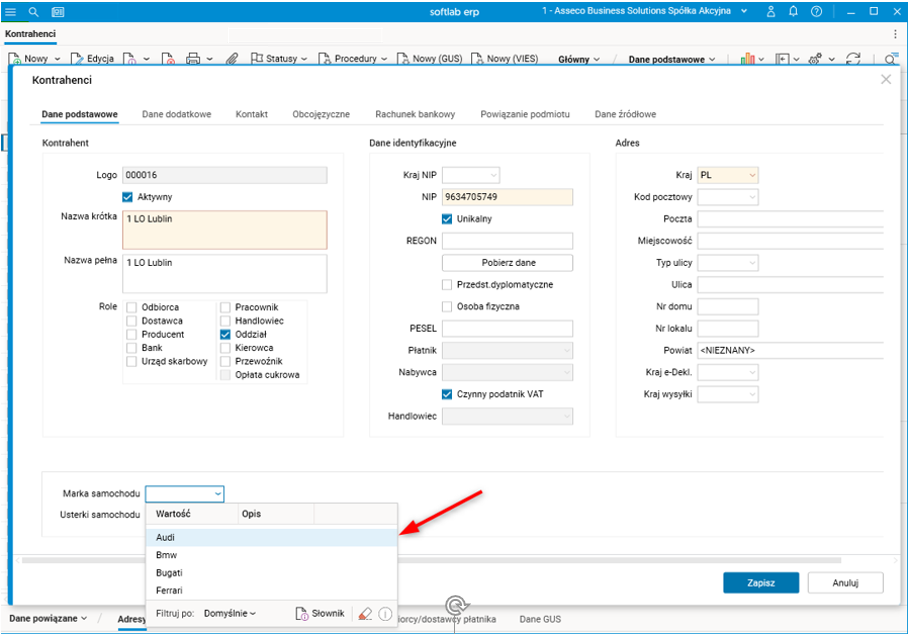
Task: Click the paperclip attachments icon
Action: pos(232,58)
